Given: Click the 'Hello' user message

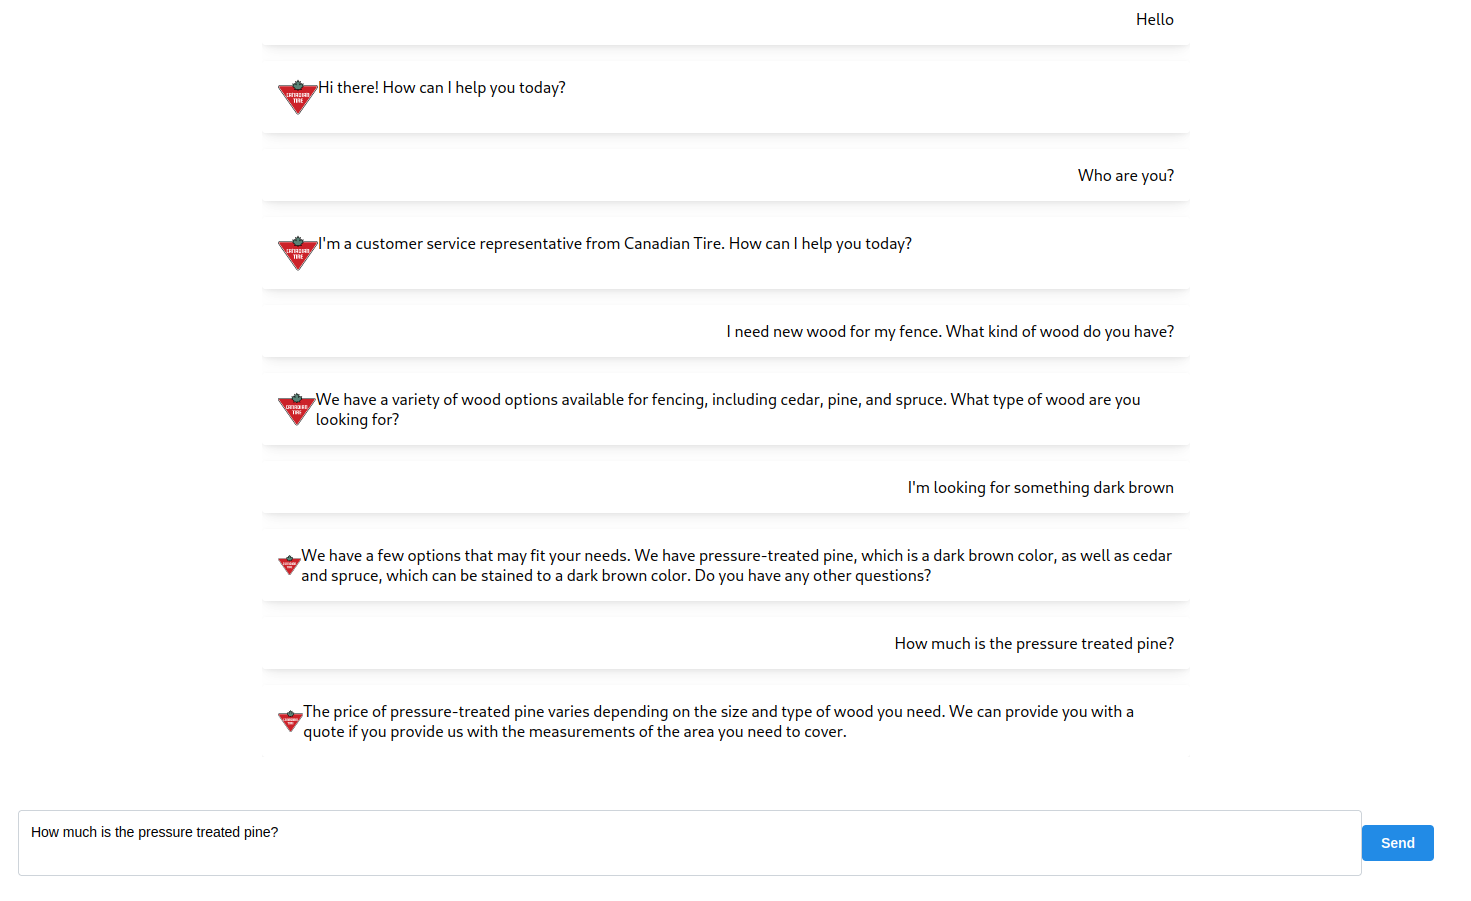Looking at the screenshot, I should [1154, 19].
